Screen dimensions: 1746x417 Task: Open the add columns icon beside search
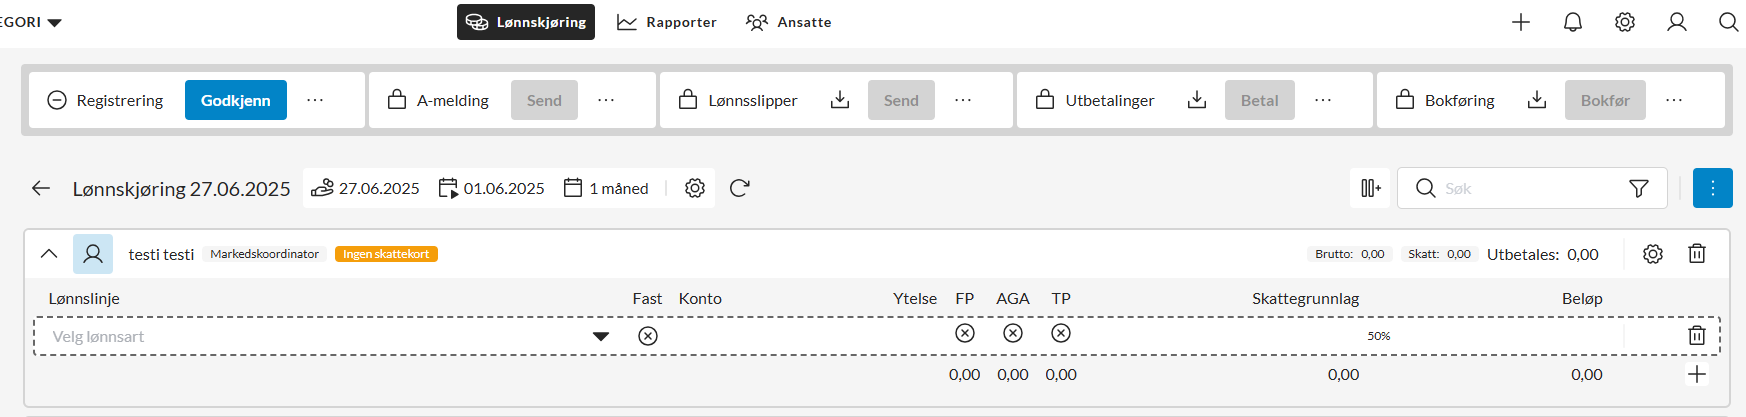(x=1371, y=188)
